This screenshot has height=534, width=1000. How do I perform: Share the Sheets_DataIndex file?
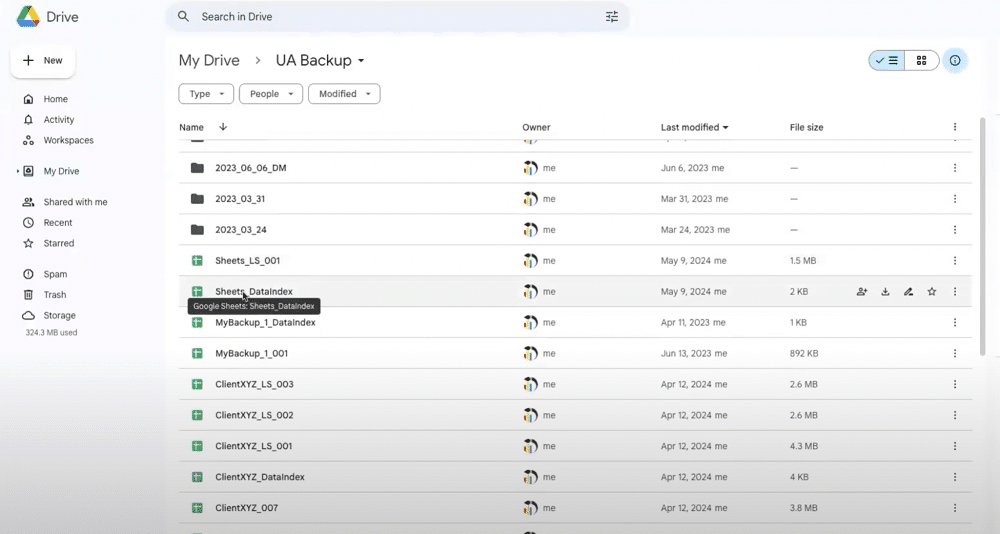pyautogui.click(x=862, y=292)
